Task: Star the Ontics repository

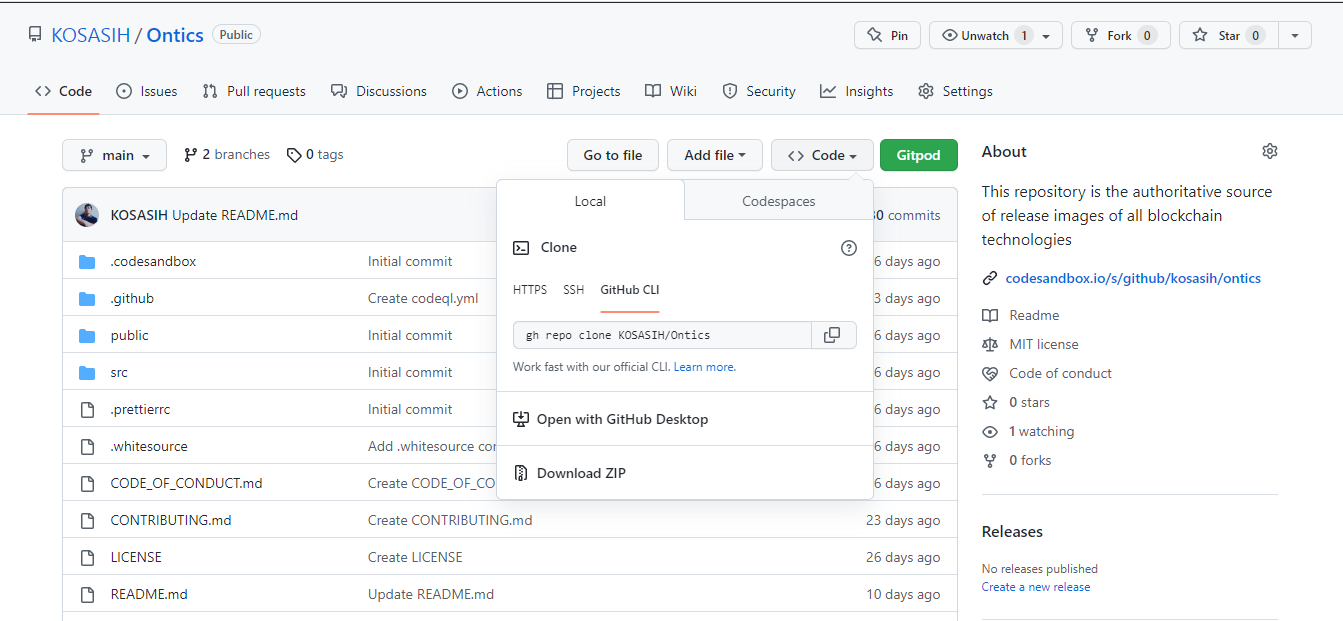Action: tap(1229, 35)
